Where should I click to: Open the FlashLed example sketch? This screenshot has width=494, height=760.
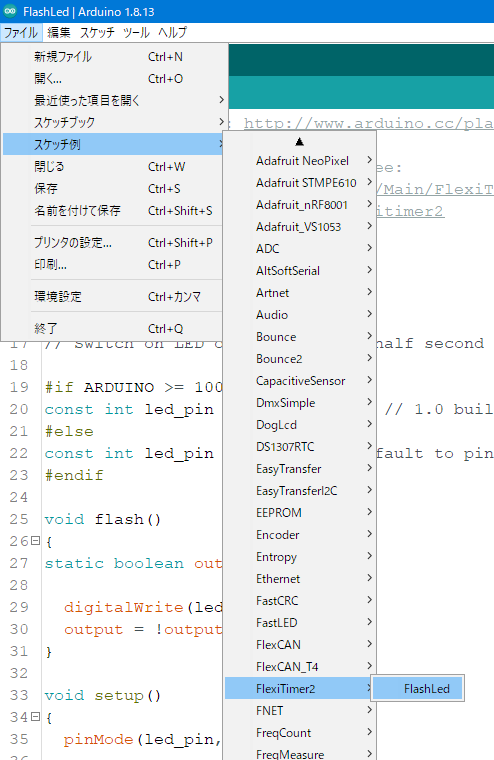(x=418, y=688)
